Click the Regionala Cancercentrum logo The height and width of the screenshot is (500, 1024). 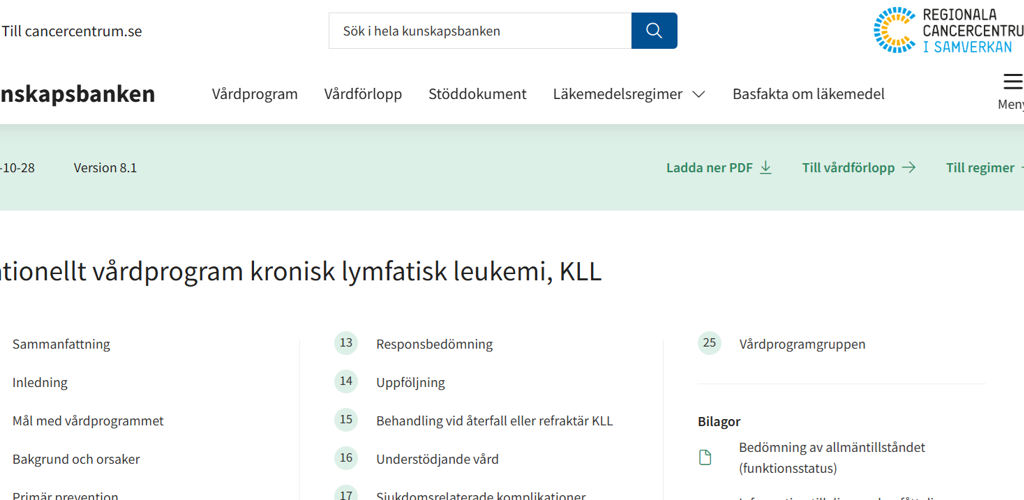tap(949, 30)
